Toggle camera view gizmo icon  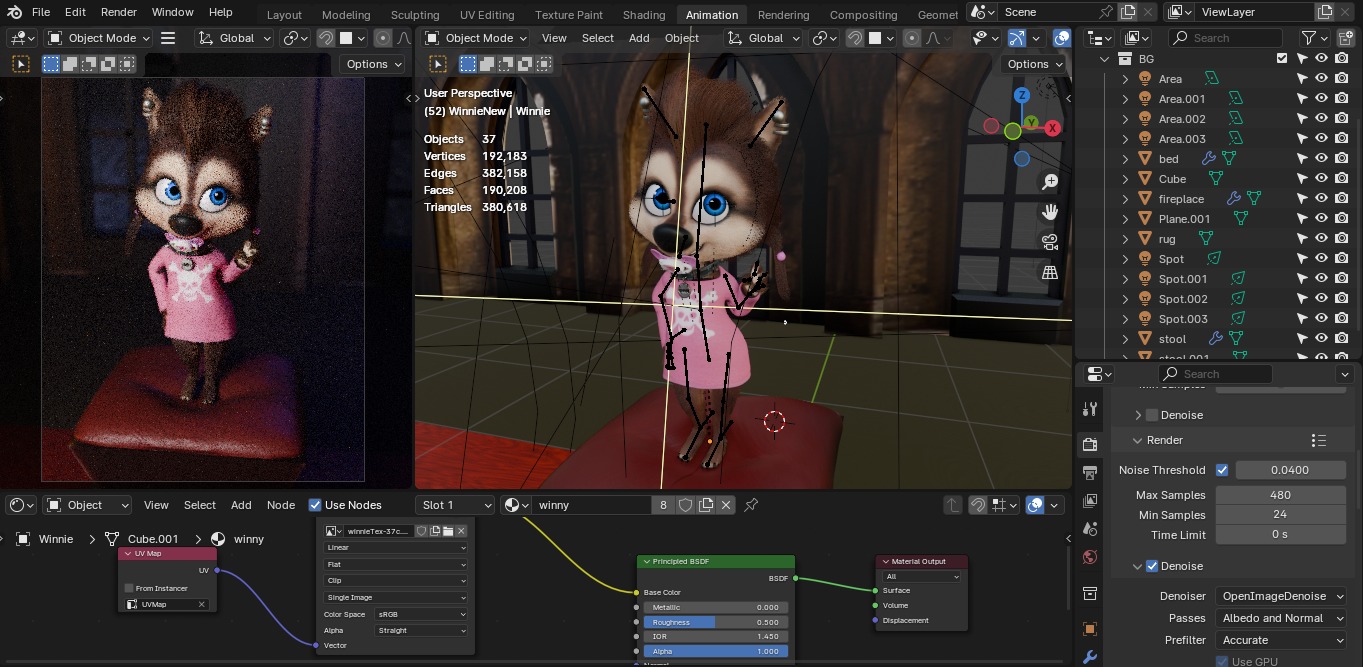(1049, 242)
